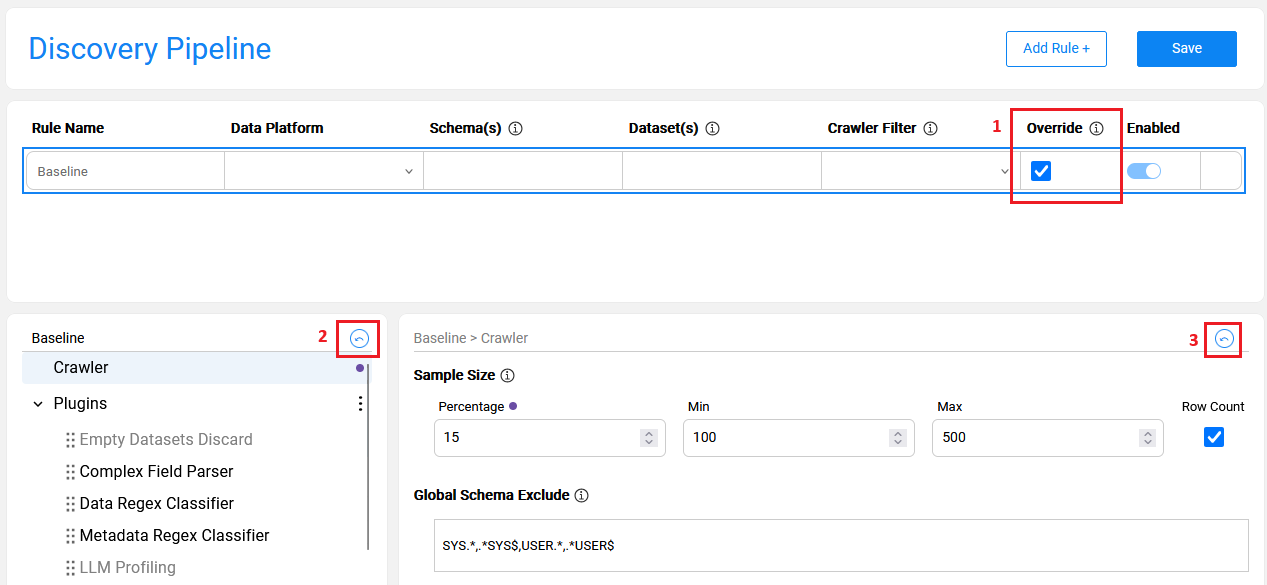Screen dimensions: 1267x585
Task: Open the Crawler Filter dropdown
Action: [918, 171]
